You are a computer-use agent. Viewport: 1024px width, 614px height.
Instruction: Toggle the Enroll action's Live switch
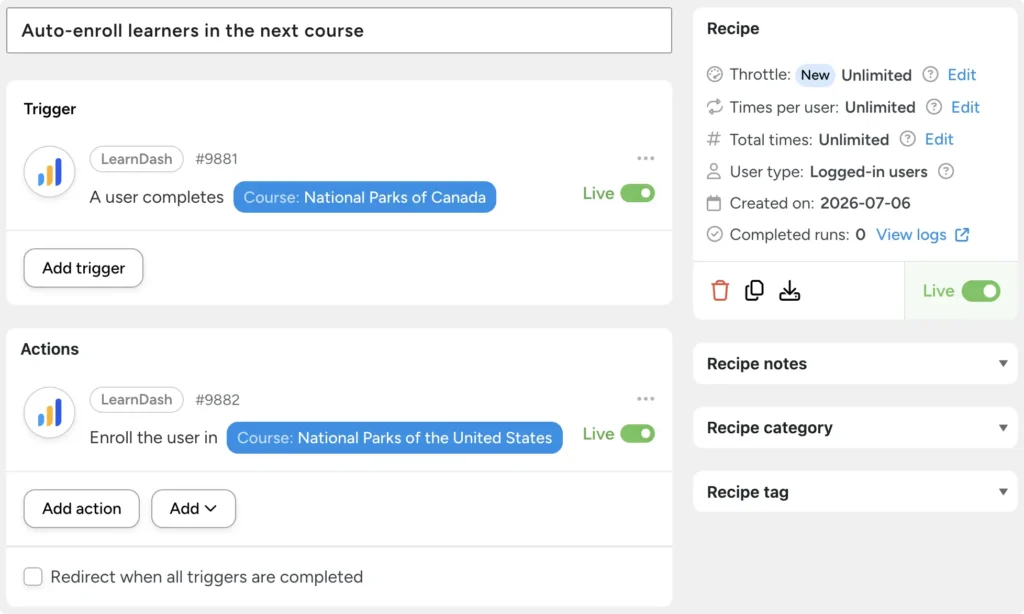tap(637, 434)
